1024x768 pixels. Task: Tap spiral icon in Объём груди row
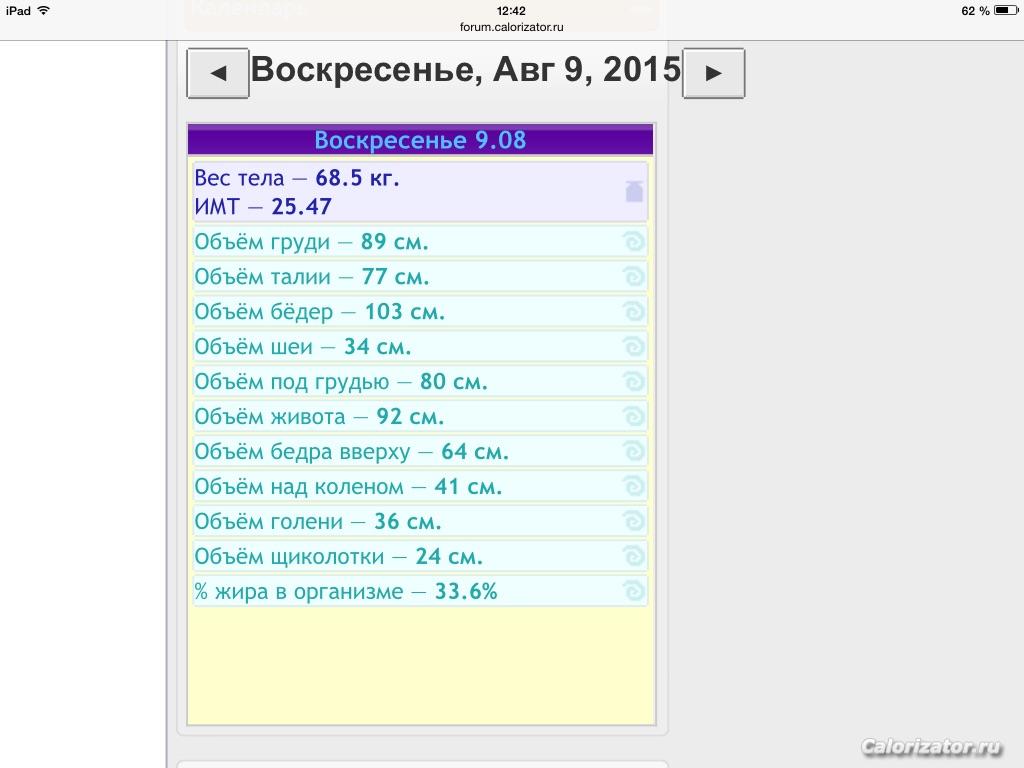click(633, 242)
